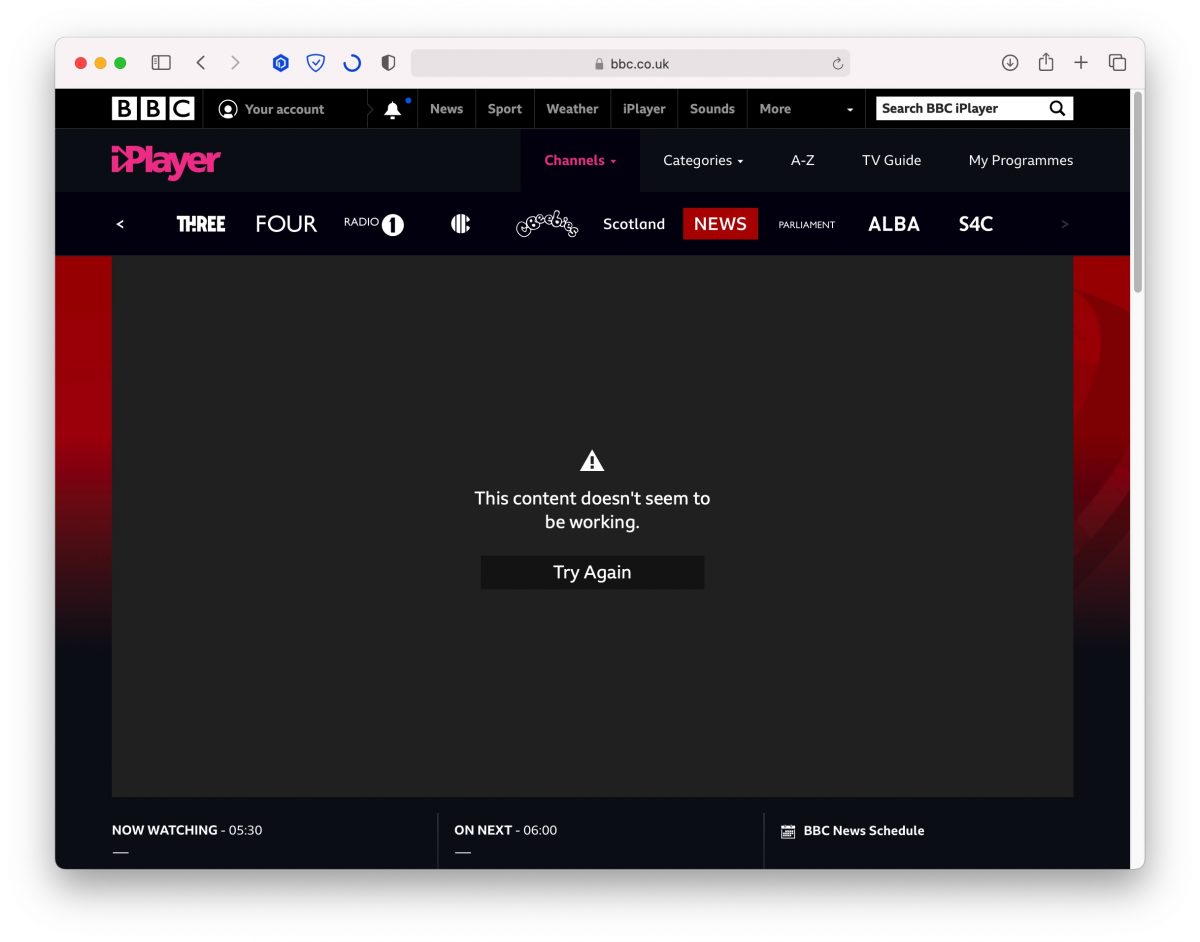Image resolution: width=1200 pixels, height=942 pixels.
Task: Select the BBC News channel
Action: [720, 224]
